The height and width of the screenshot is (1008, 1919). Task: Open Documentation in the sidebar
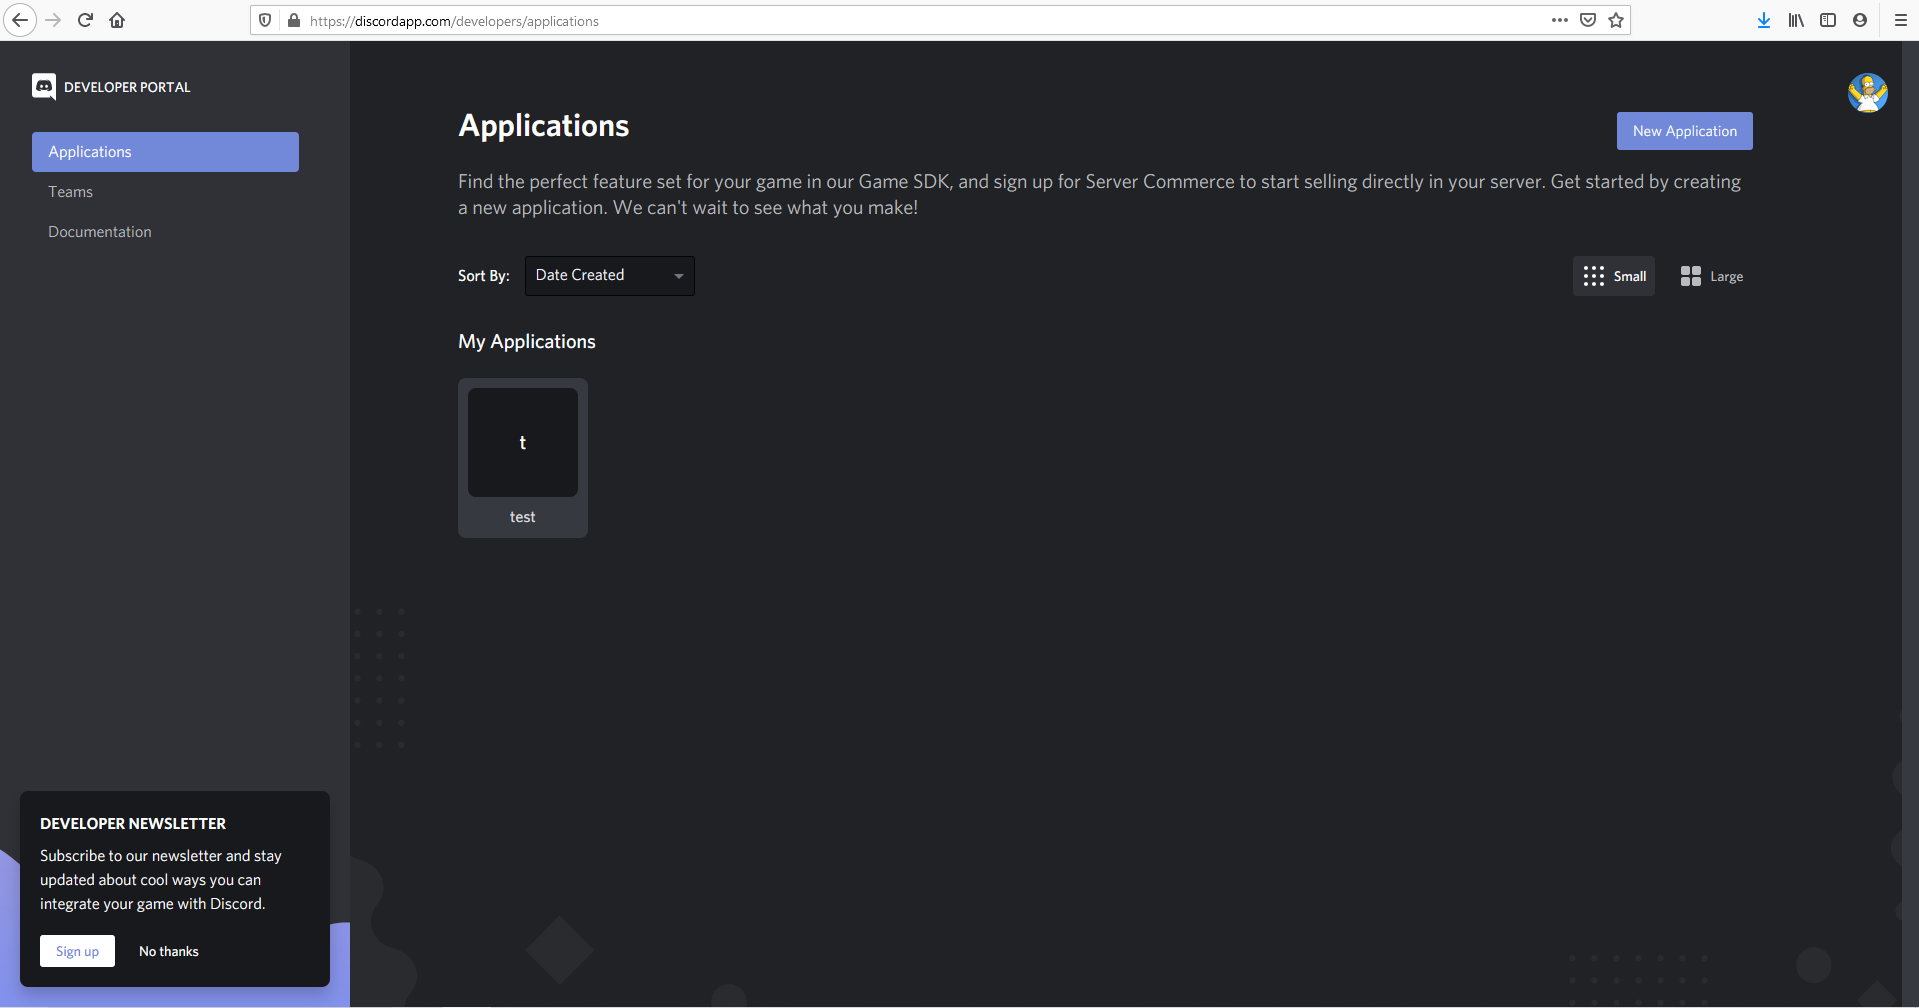[x=100, y=232]
